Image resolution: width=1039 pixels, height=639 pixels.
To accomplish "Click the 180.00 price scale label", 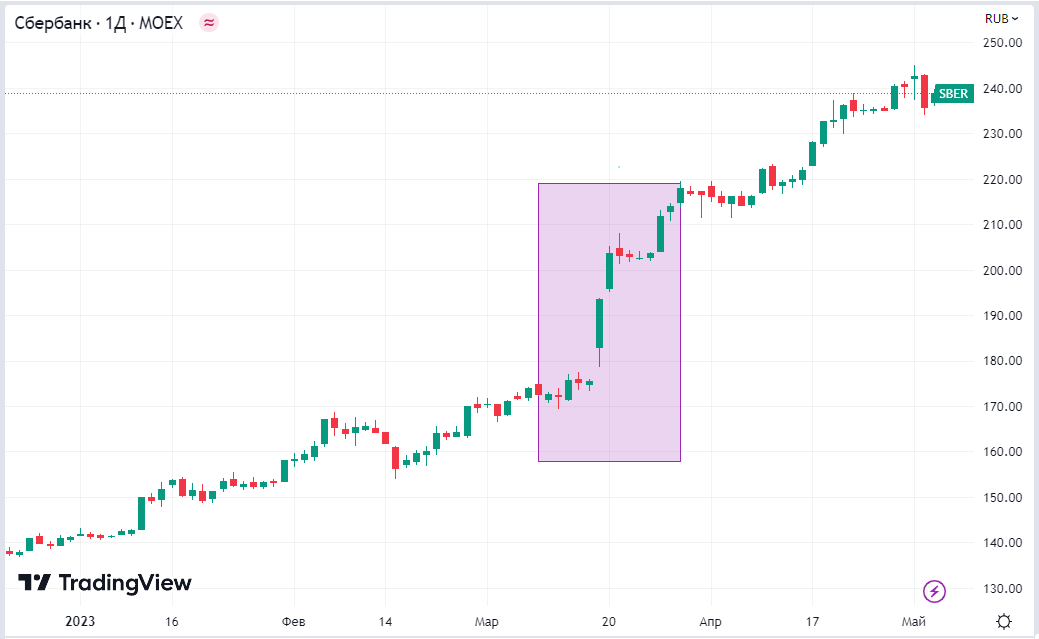I will [x=1001, y=361].
